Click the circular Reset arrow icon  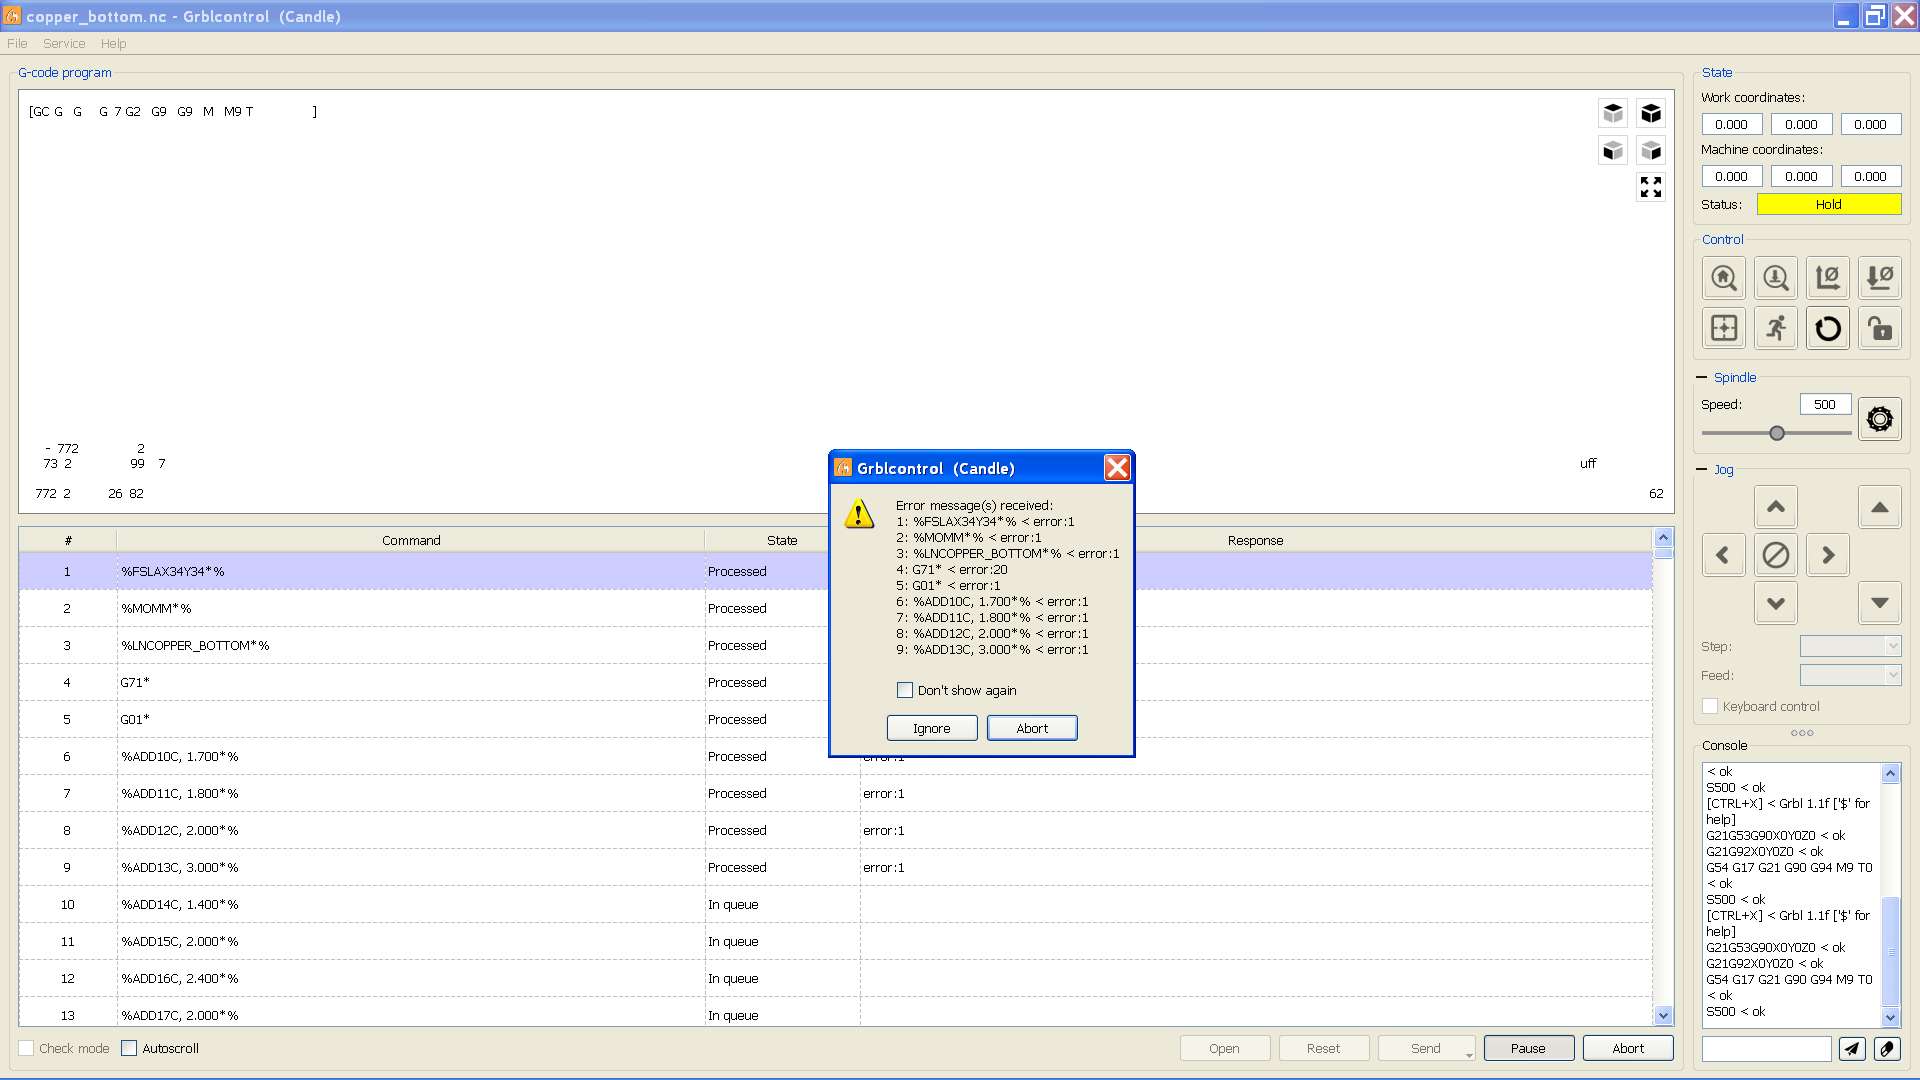[x=1828, y=328]
